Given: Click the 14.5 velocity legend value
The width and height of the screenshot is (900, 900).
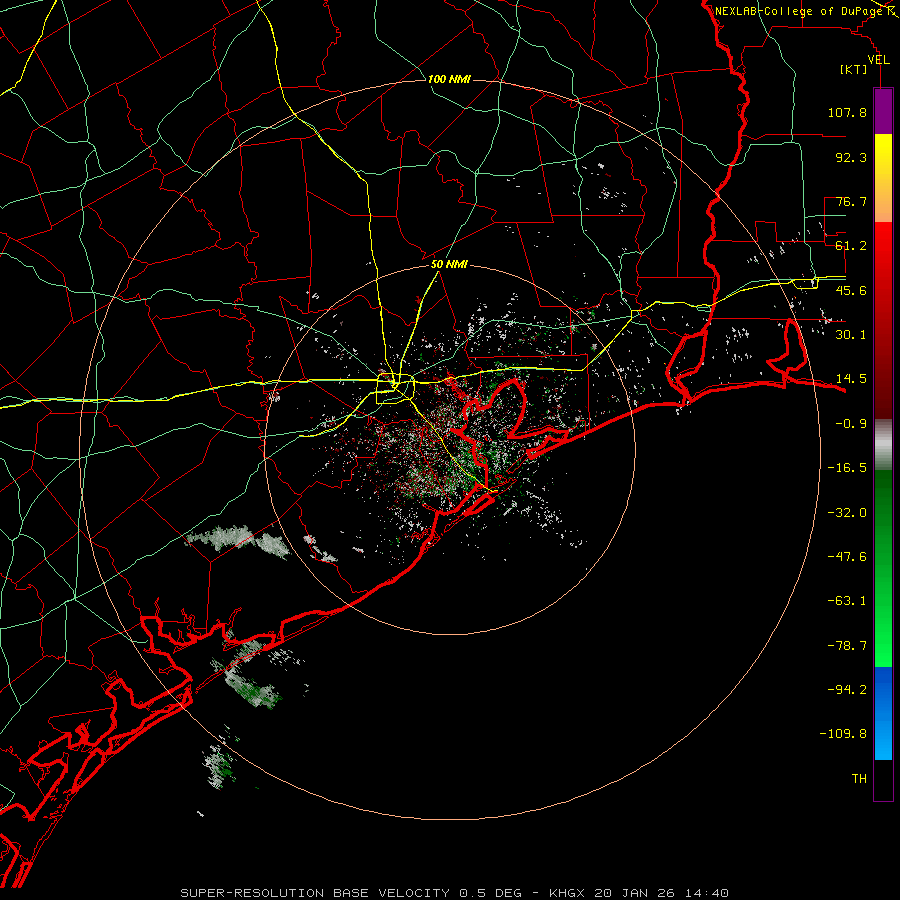Looking at the screenshot, I should (851, 379).
